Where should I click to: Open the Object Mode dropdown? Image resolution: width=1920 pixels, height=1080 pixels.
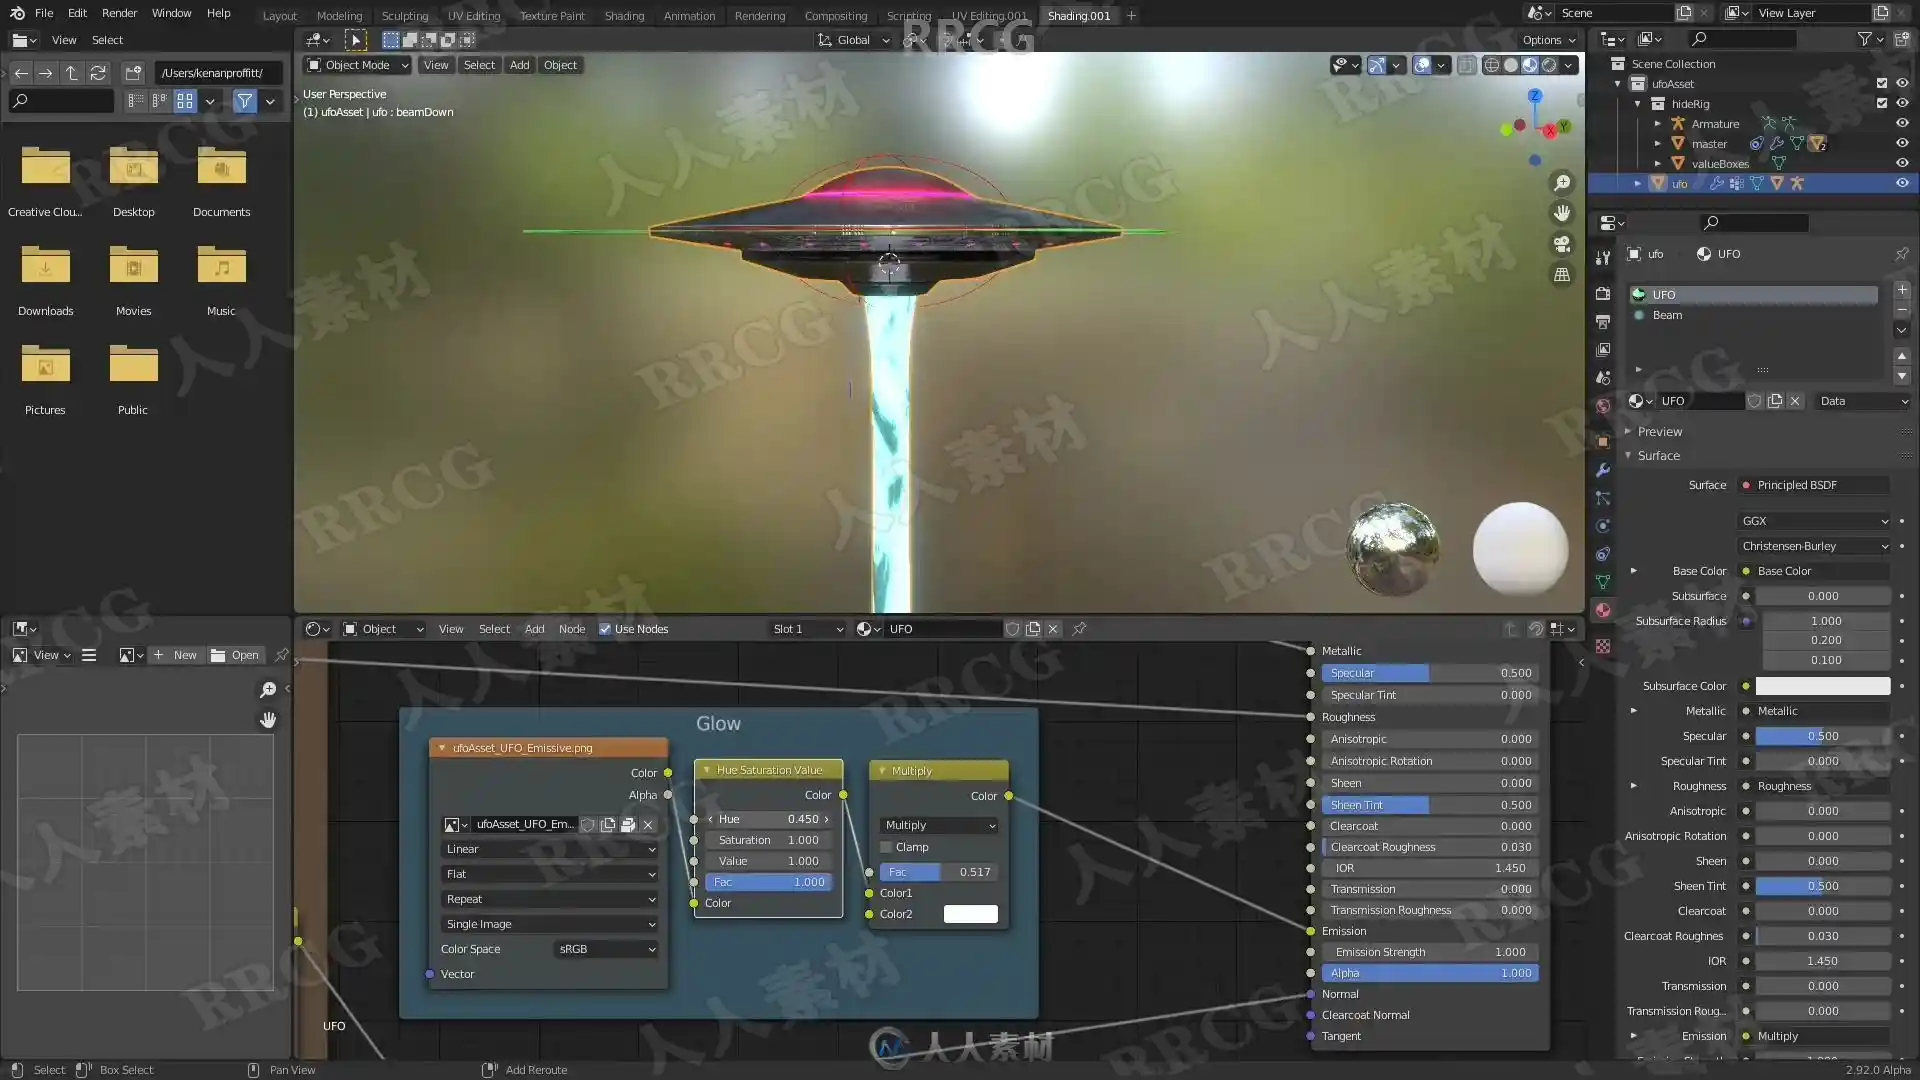pos(358,65)
